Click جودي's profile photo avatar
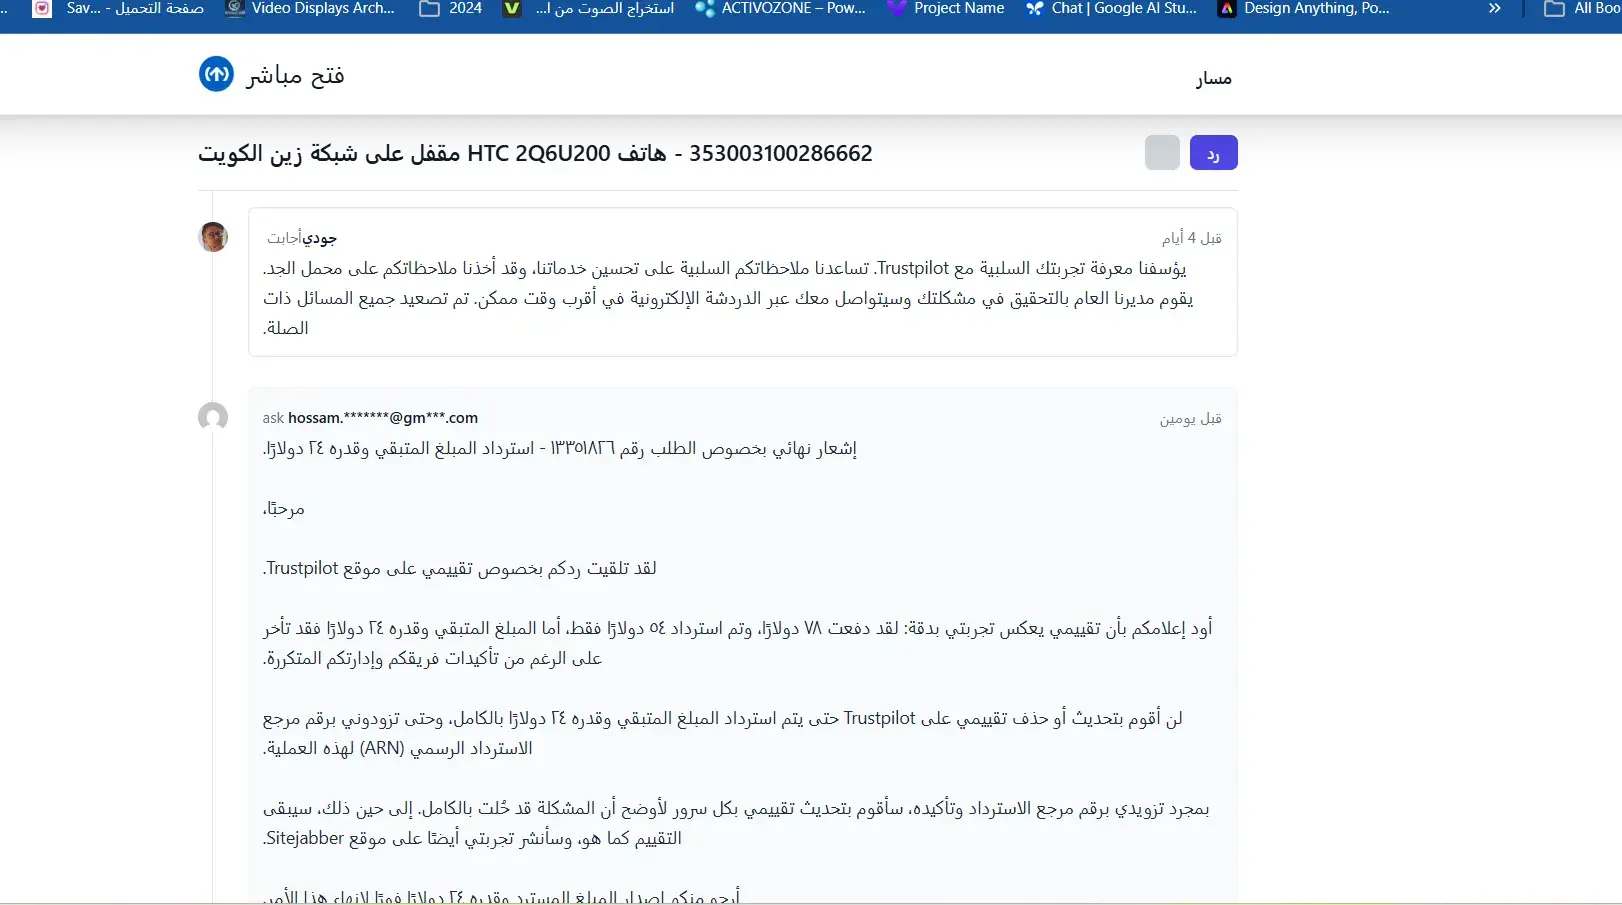This screenshot has height=905, width=1622. [213, 237]
